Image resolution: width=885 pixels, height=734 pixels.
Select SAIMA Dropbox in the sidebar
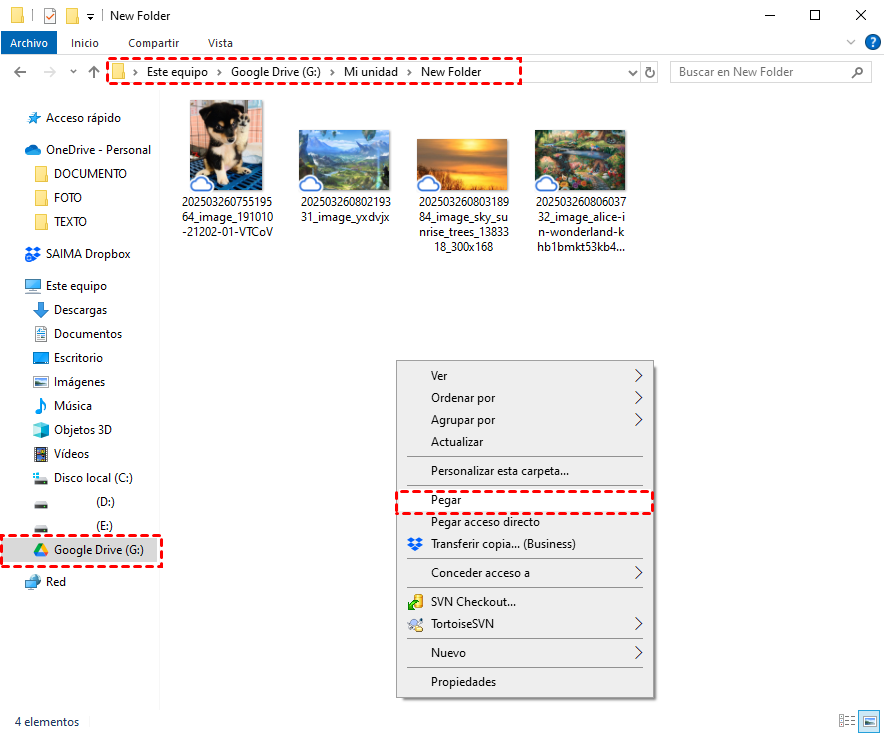tap(78, 254)
